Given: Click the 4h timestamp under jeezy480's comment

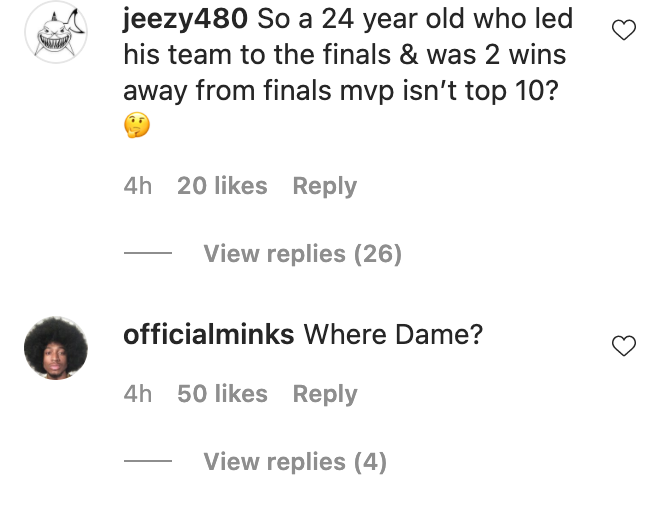Looking at the screenshot, I should [138, 186].
